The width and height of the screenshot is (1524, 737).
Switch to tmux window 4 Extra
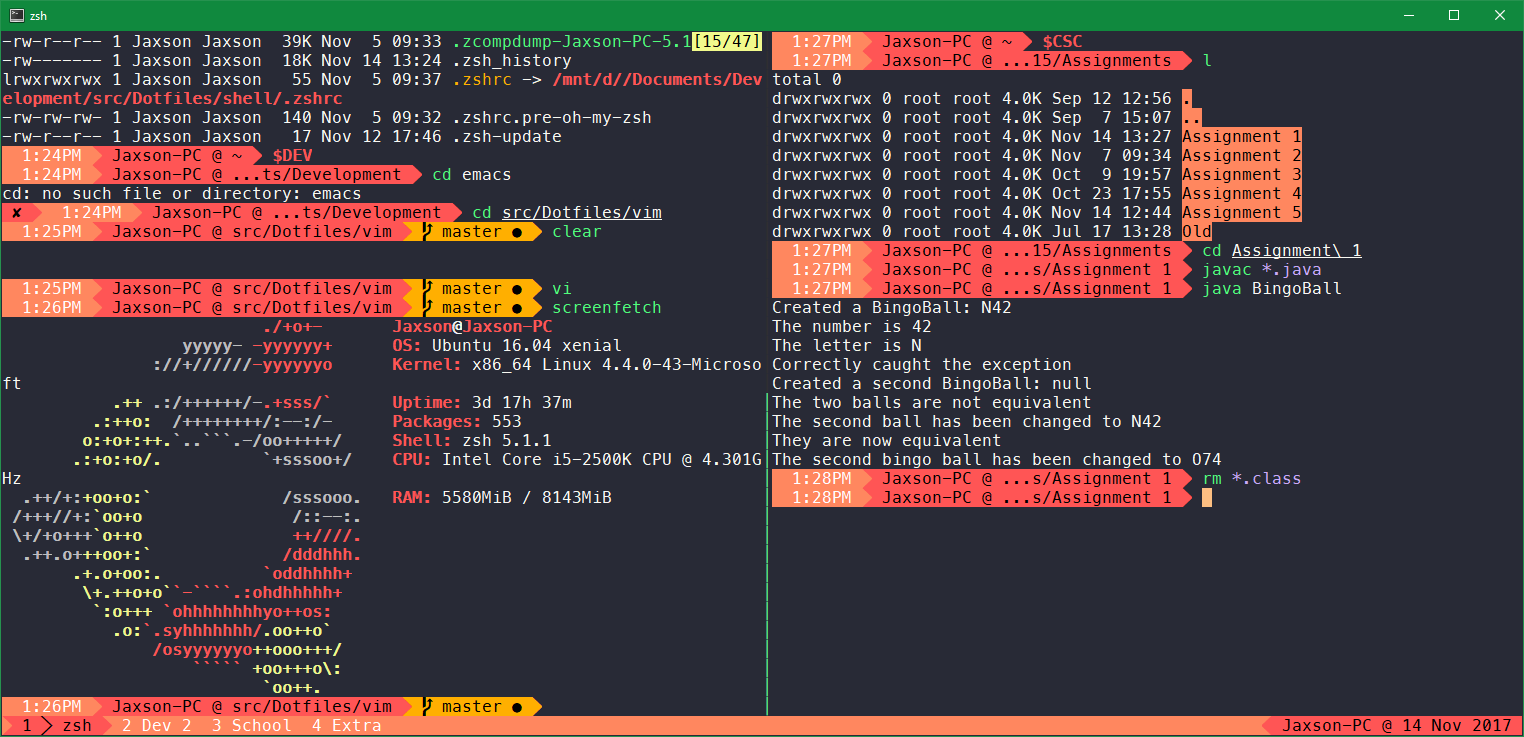(346, 726)
